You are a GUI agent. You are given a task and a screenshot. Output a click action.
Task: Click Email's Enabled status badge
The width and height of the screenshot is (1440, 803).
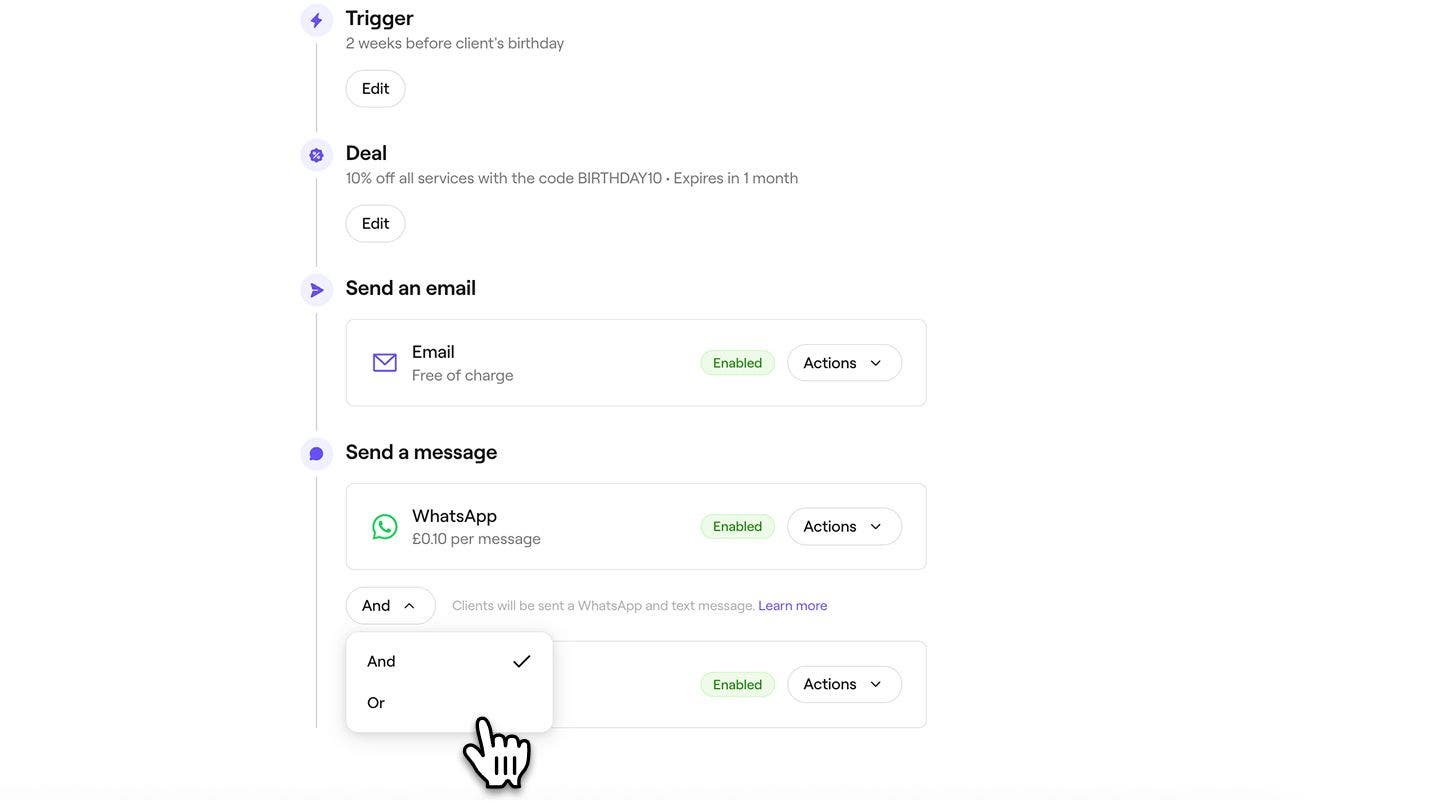tap(738, 363)
